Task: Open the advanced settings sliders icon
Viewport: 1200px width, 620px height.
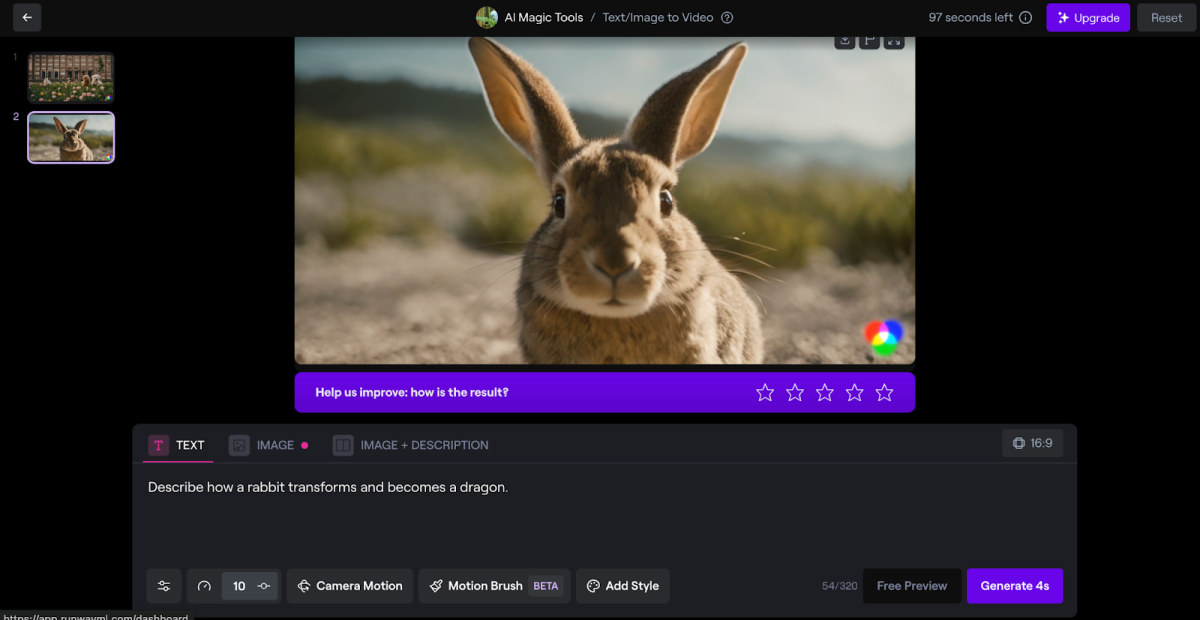Action: point(164,586)
